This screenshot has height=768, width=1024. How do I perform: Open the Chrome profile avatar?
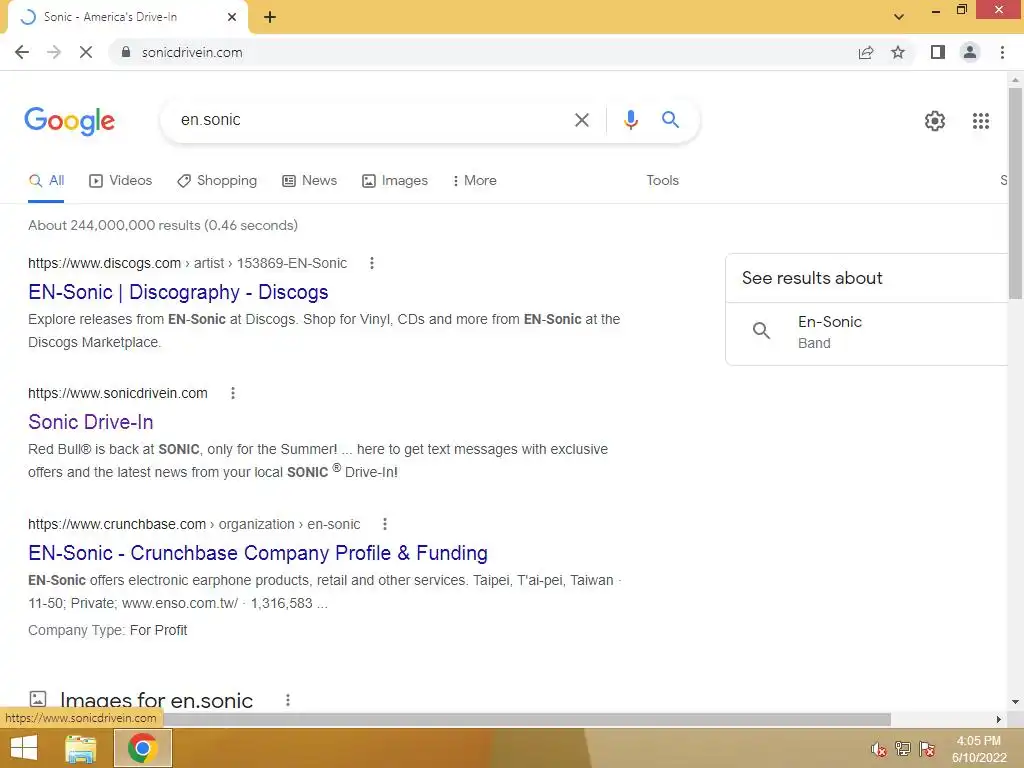pyautogui.click(x=970, y=52)
